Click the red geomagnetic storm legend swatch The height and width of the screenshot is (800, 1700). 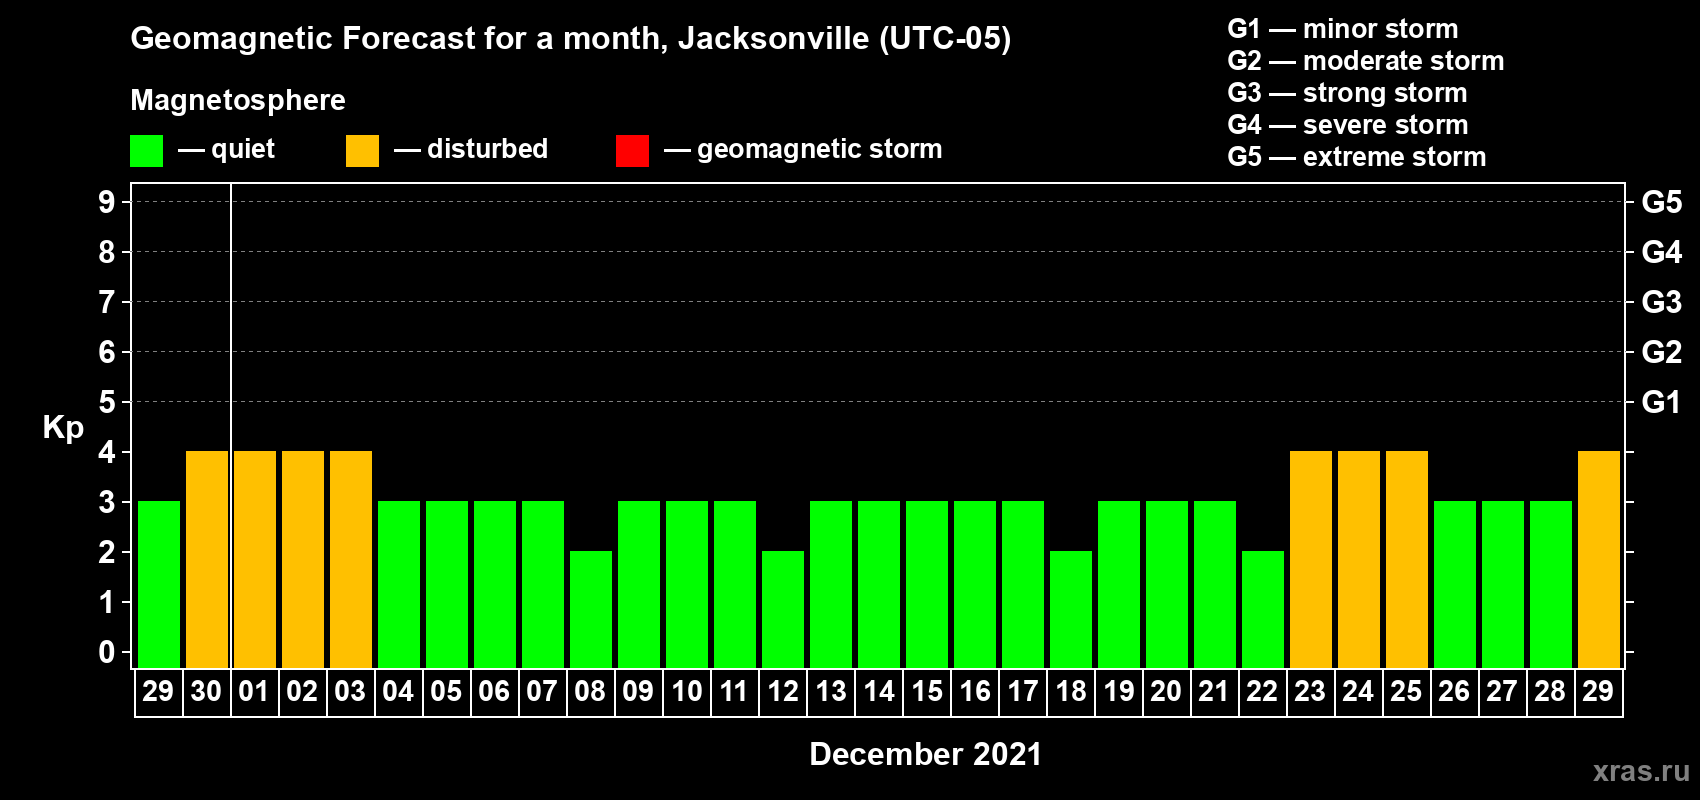click(x=632, y=151)
